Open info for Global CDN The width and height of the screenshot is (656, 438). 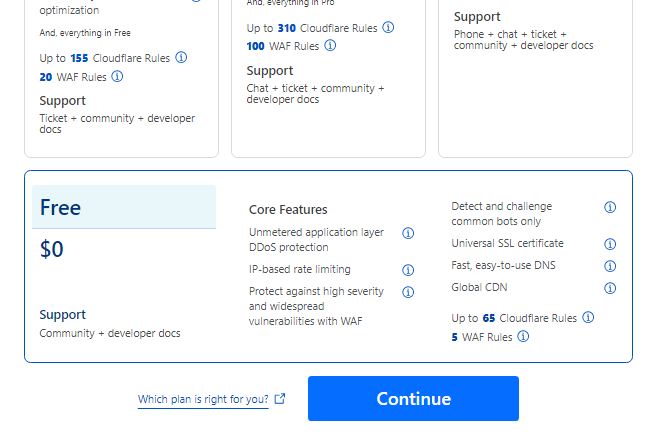[610, 288]
